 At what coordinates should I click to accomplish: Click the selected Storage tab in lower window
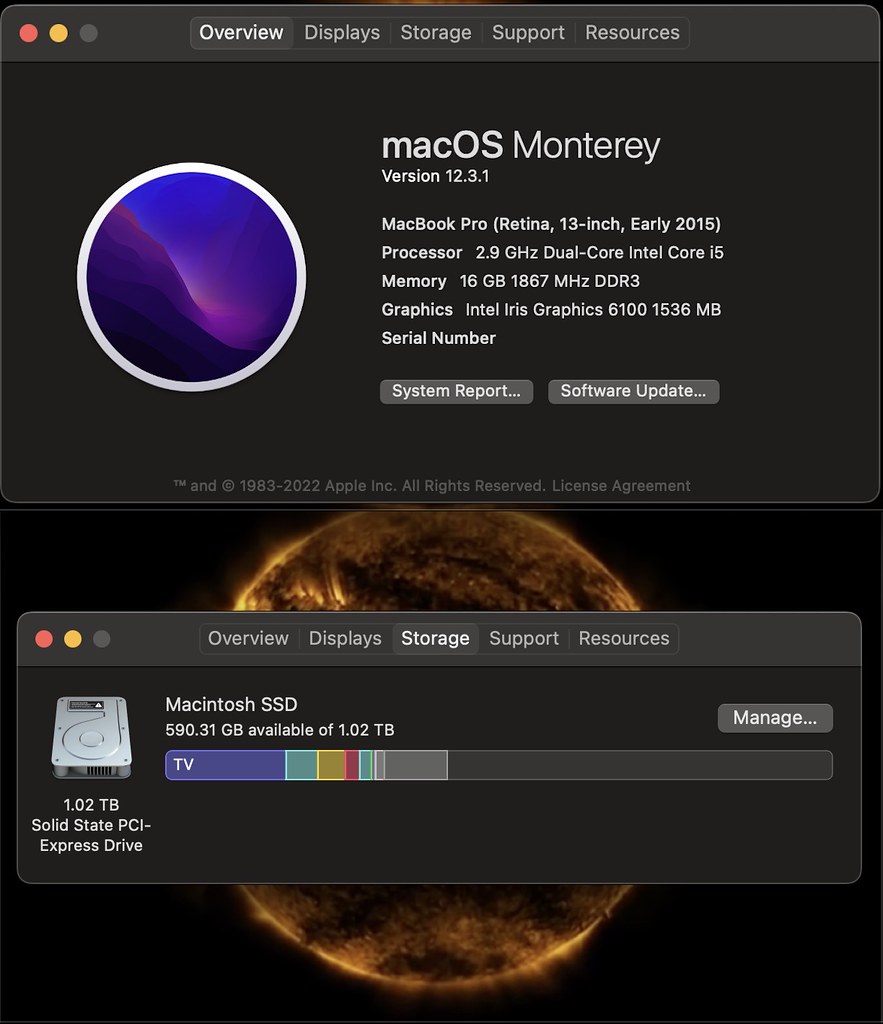point(435,638)
